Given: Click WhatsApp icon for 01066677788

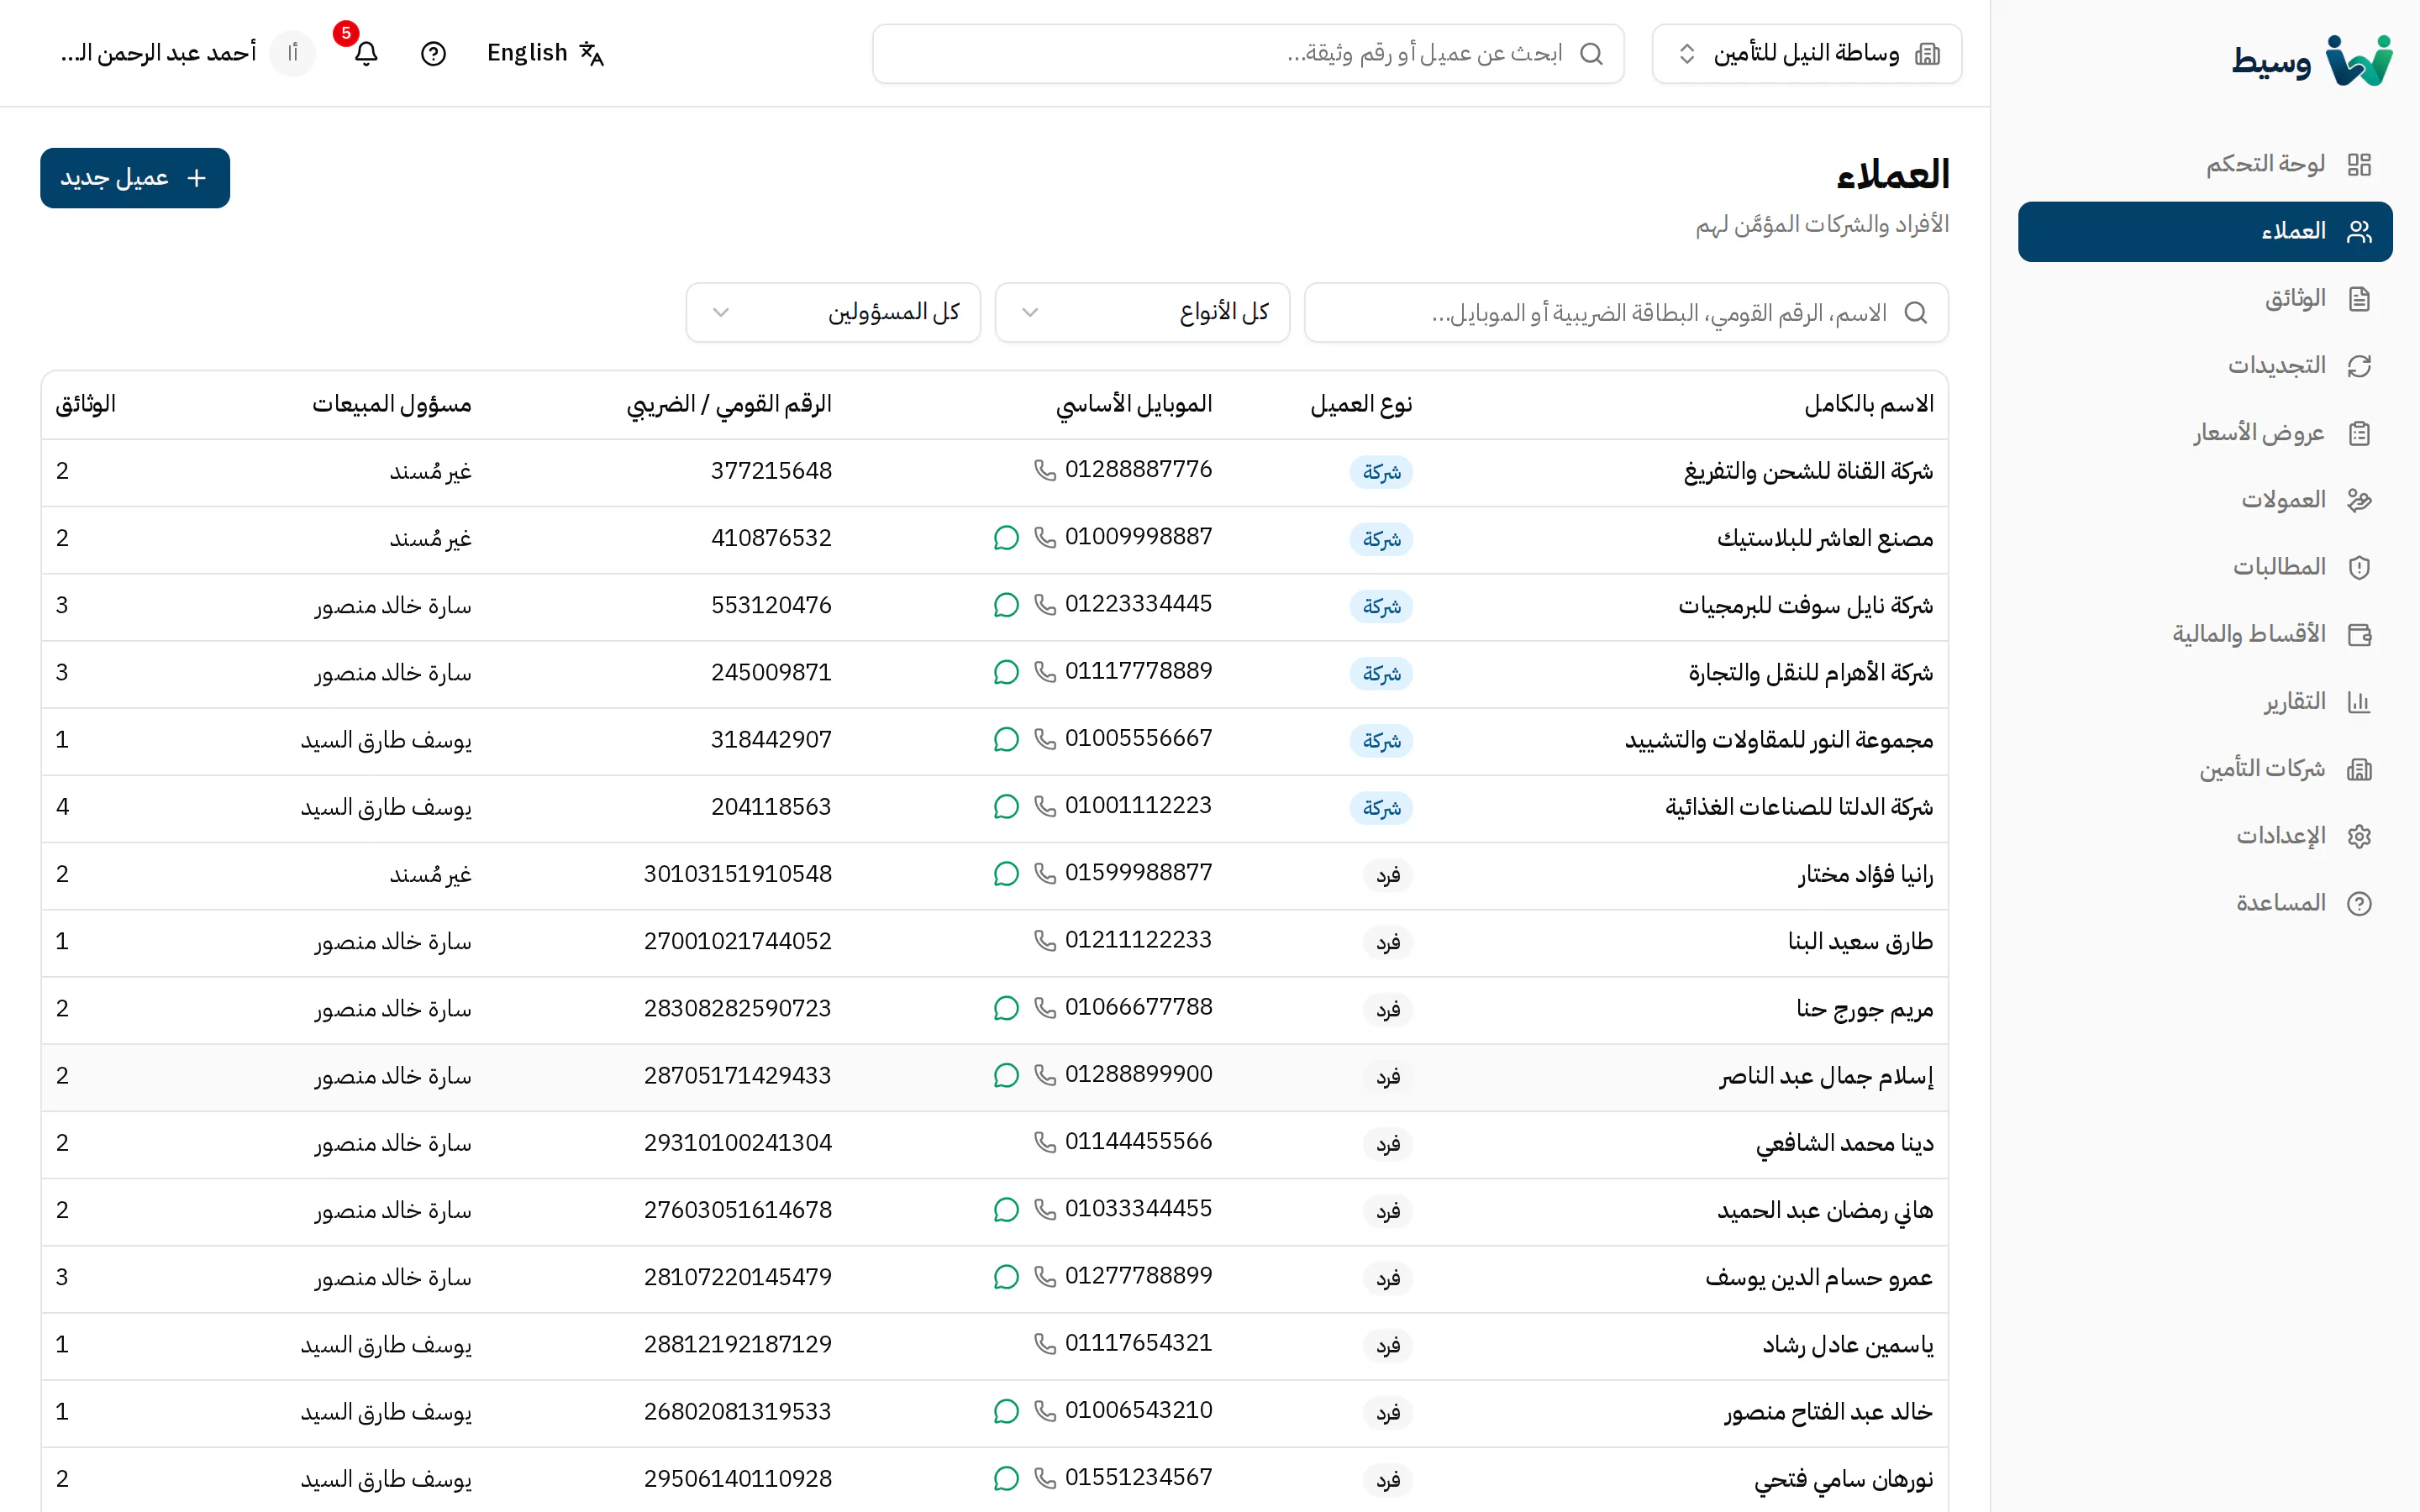Looking at the screenshot, I should (1006, 1008).
